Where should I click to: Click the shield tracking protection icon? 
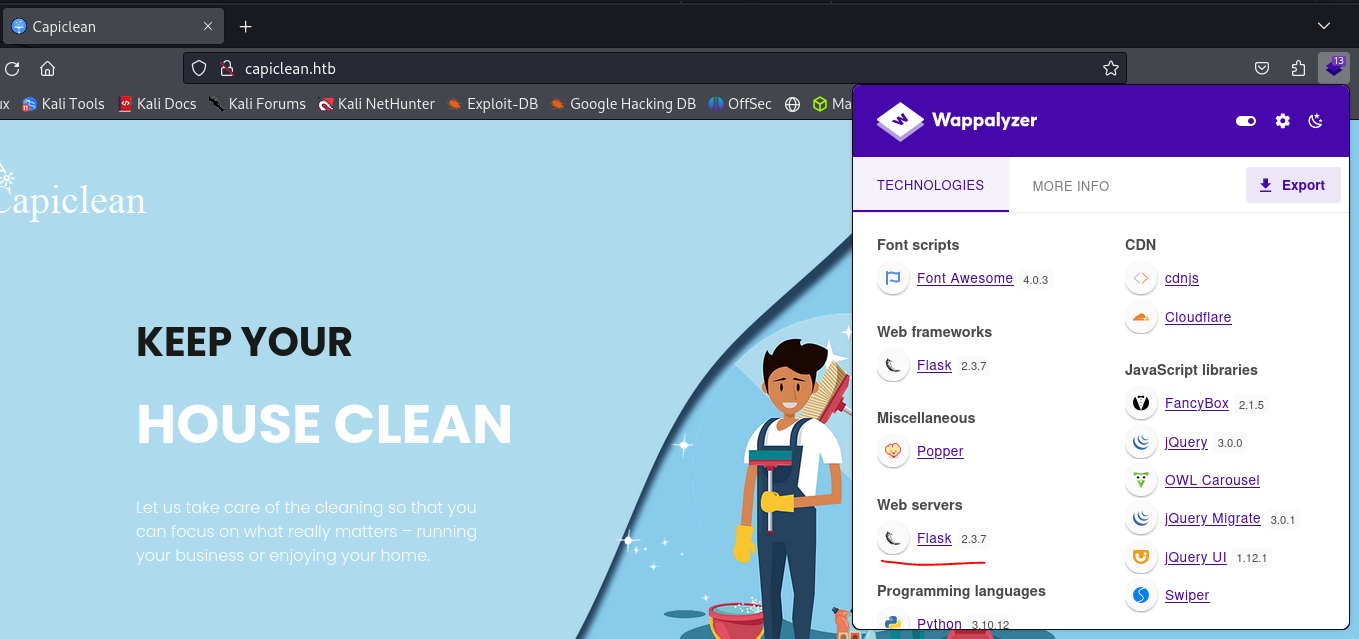pyautogui.click(x=199, y=68)
